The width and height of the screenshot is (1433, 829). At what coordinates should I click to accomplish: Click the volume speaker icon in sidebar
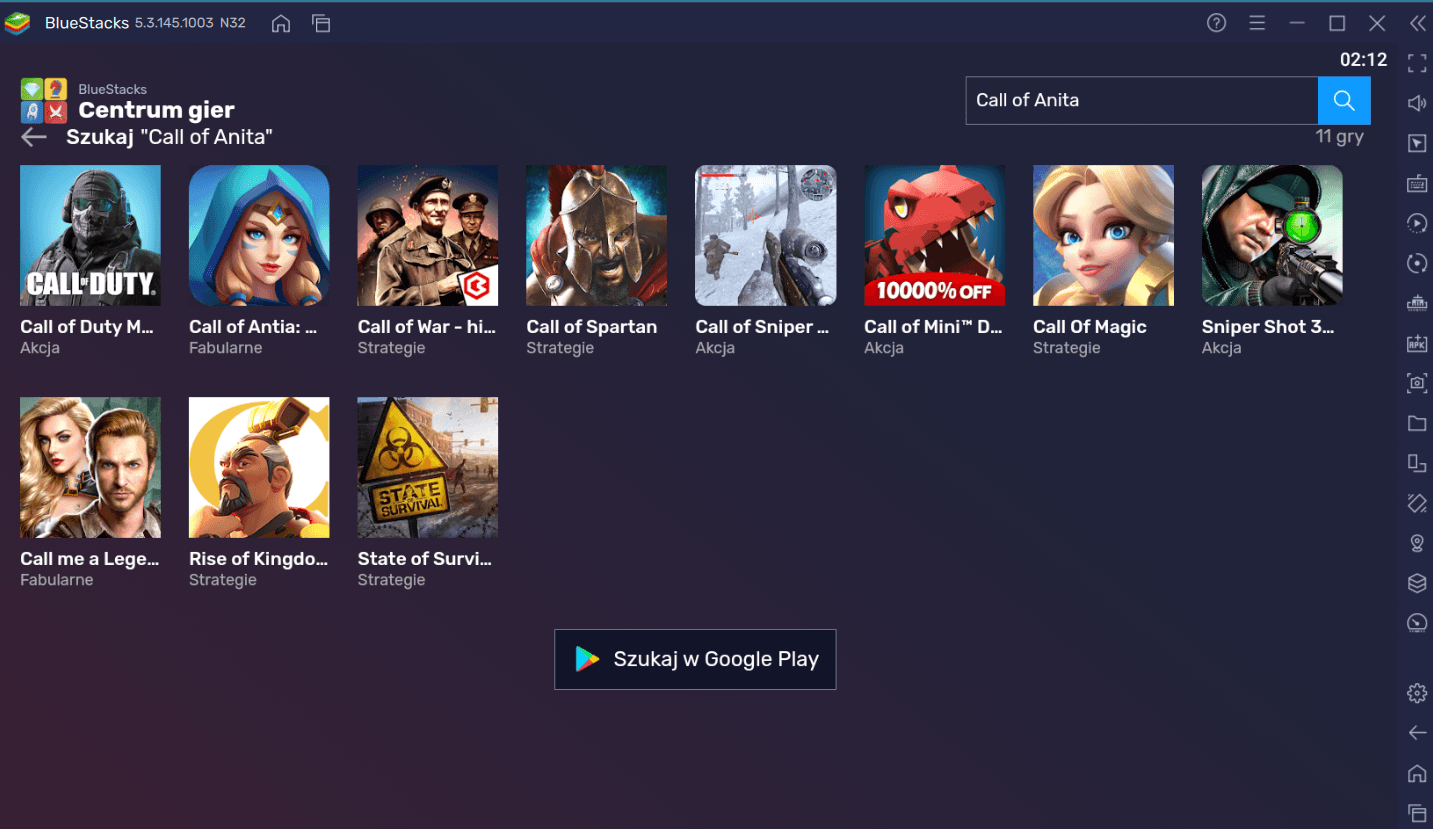(x=1417, y=103)
